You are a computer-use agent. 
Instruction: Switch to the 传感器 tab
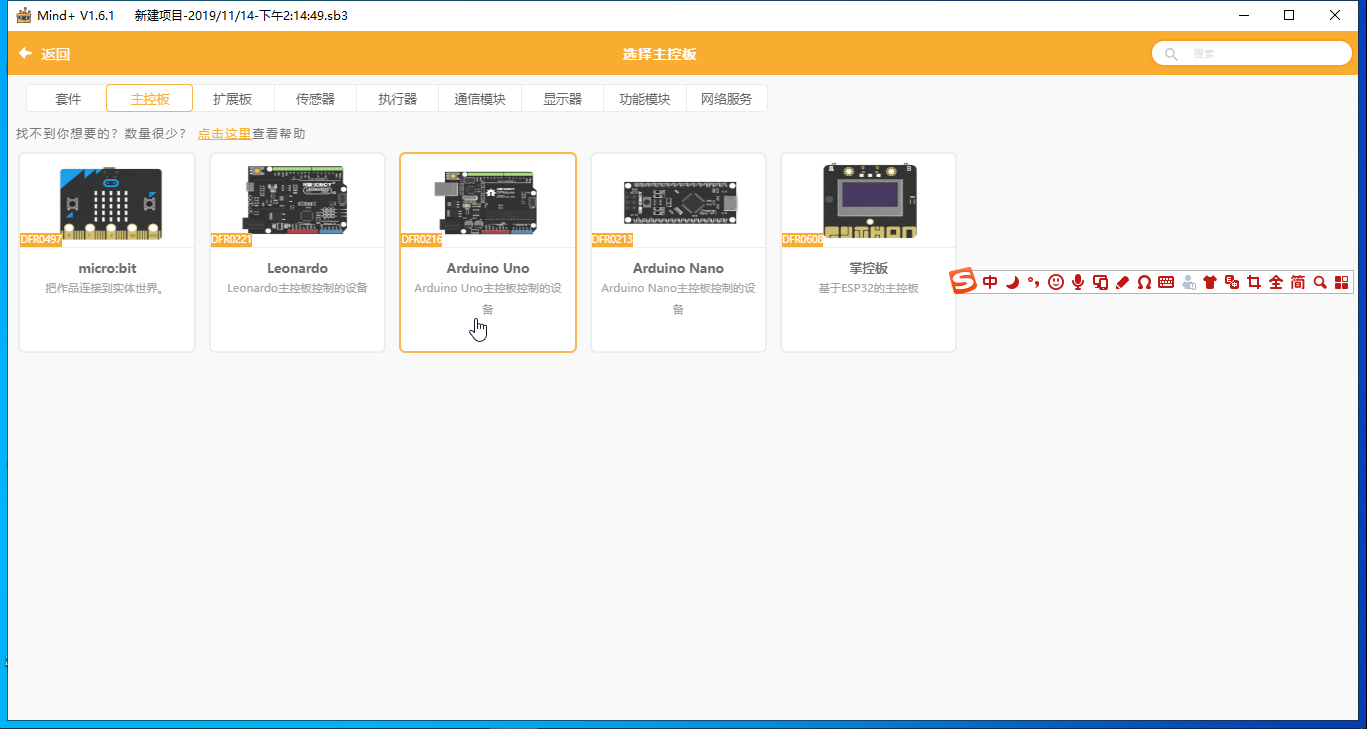point(315,99)
